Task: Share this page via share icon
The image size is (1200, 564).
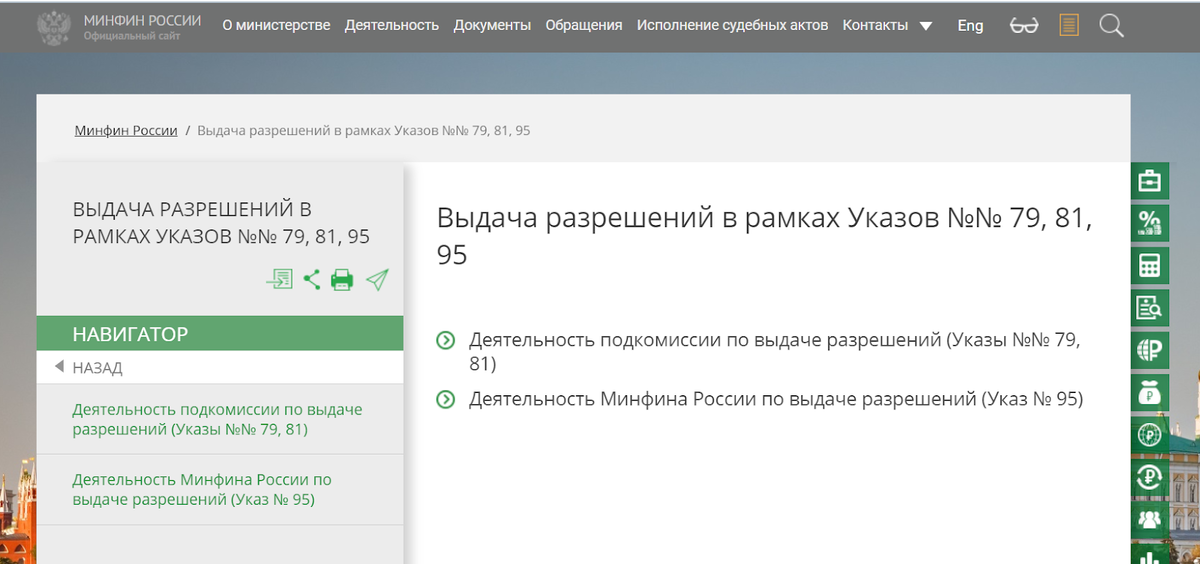Action: pyautogui.click(x=312, y=279)
